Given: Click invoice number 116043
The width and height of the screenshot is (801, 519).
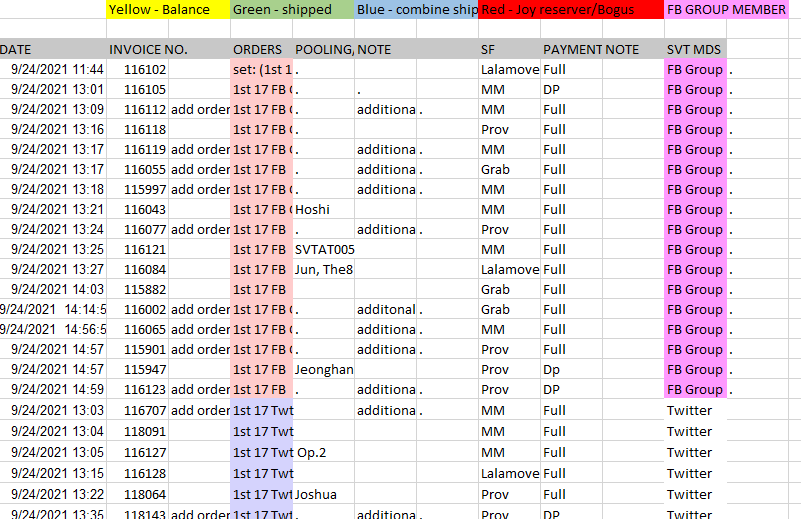Looking at the screenshot, I should [x=137, y=209].
